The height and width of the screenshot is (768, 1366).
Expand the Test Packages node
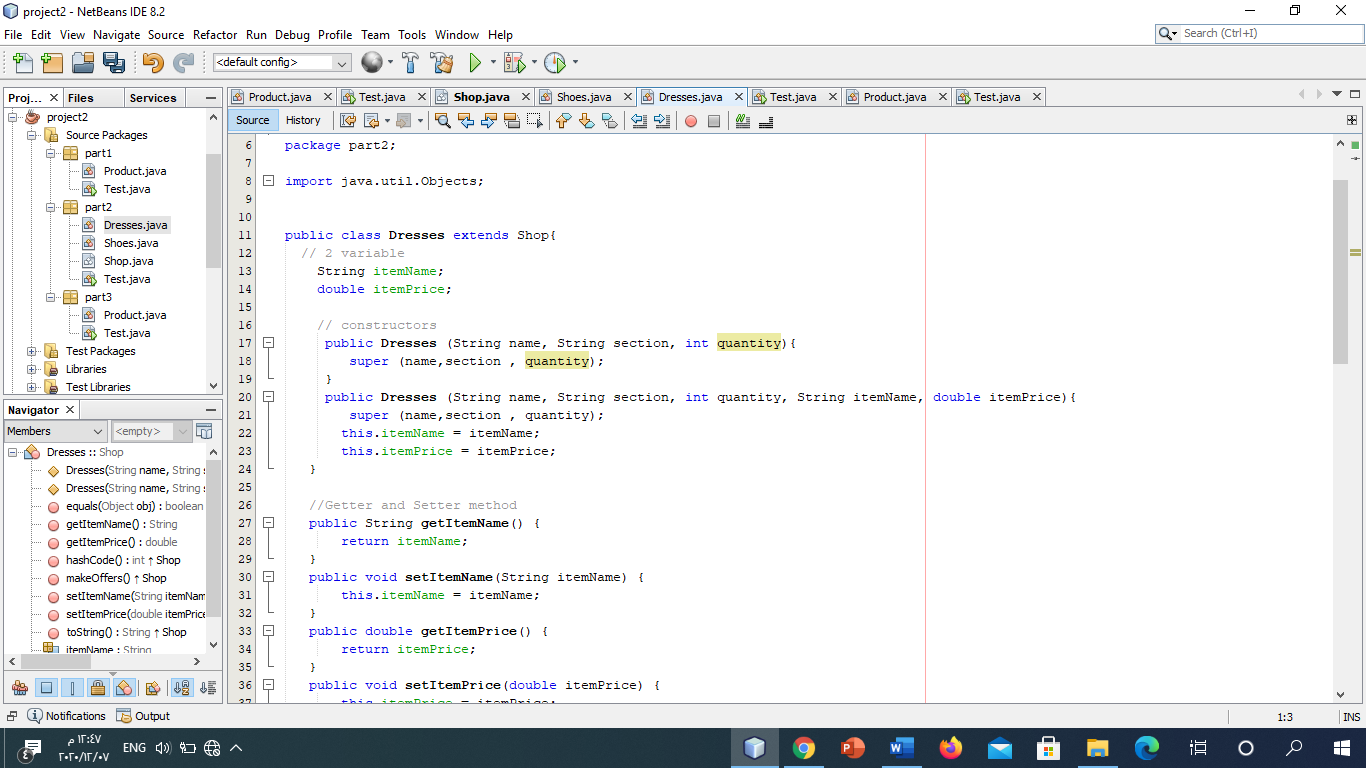(x=32, y=351)
